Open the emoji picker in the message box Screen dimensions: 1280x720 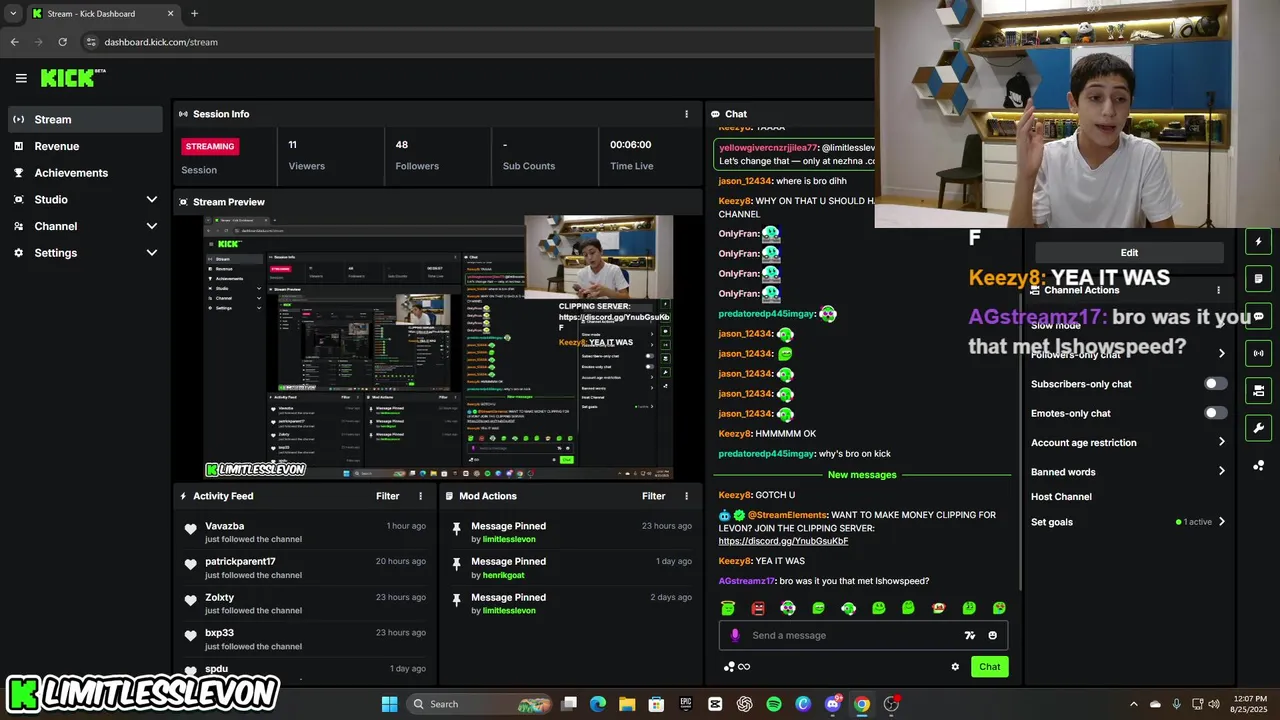click(x=992, y=635)
